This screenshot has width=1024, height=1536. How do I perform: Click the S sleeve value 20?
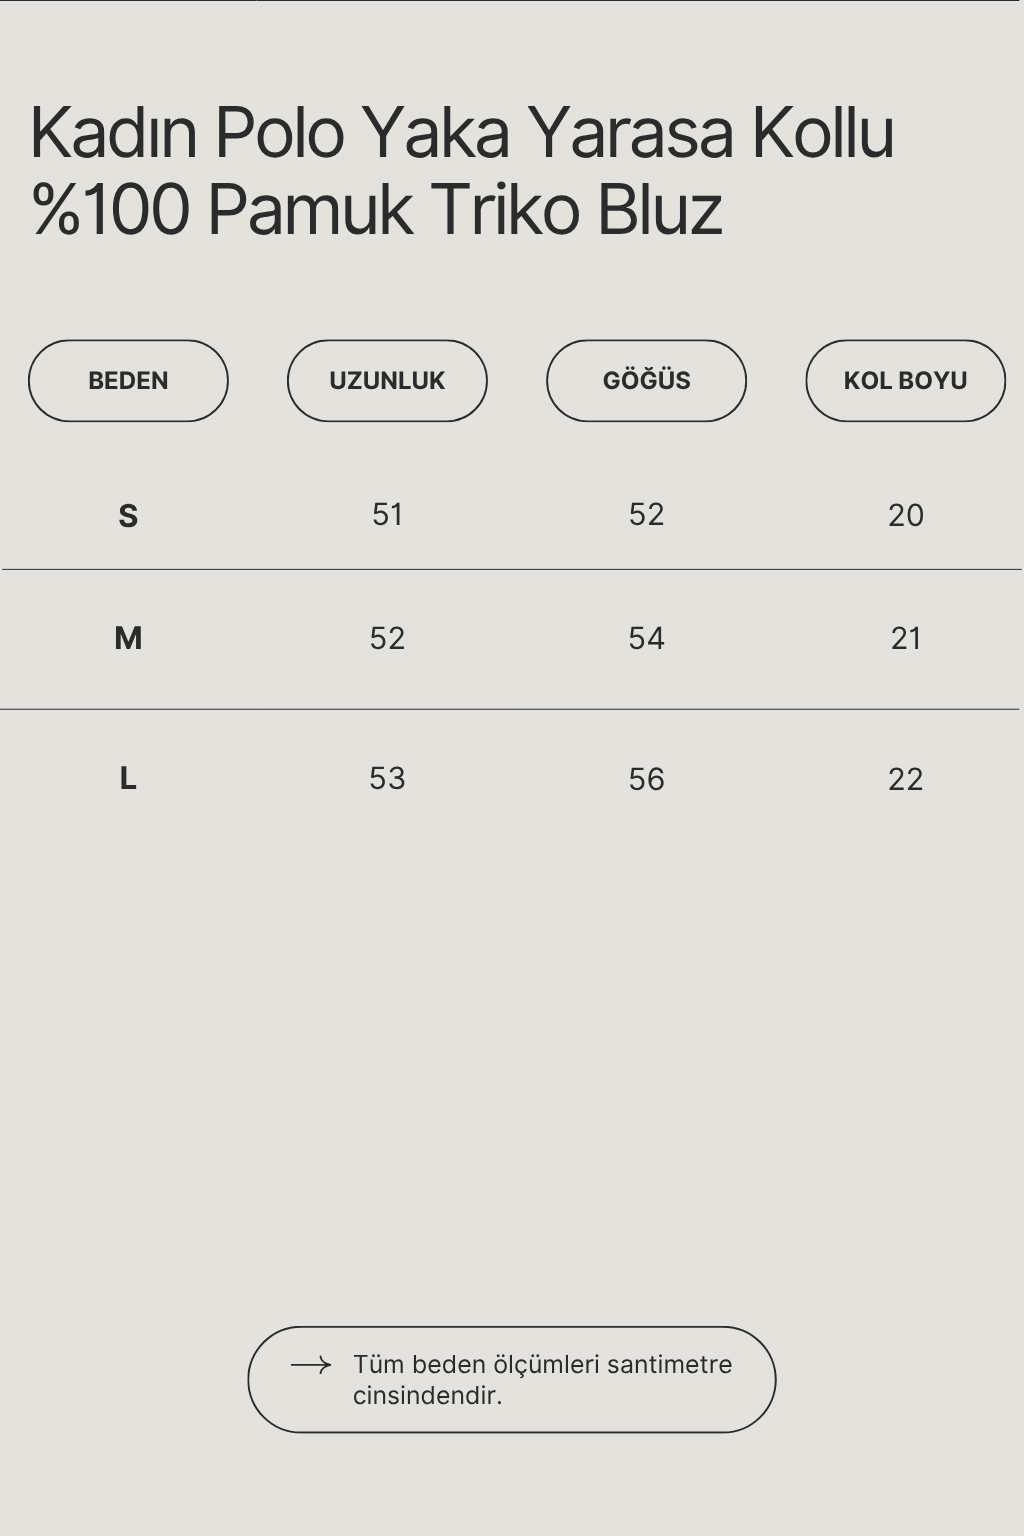click(905, 515)
